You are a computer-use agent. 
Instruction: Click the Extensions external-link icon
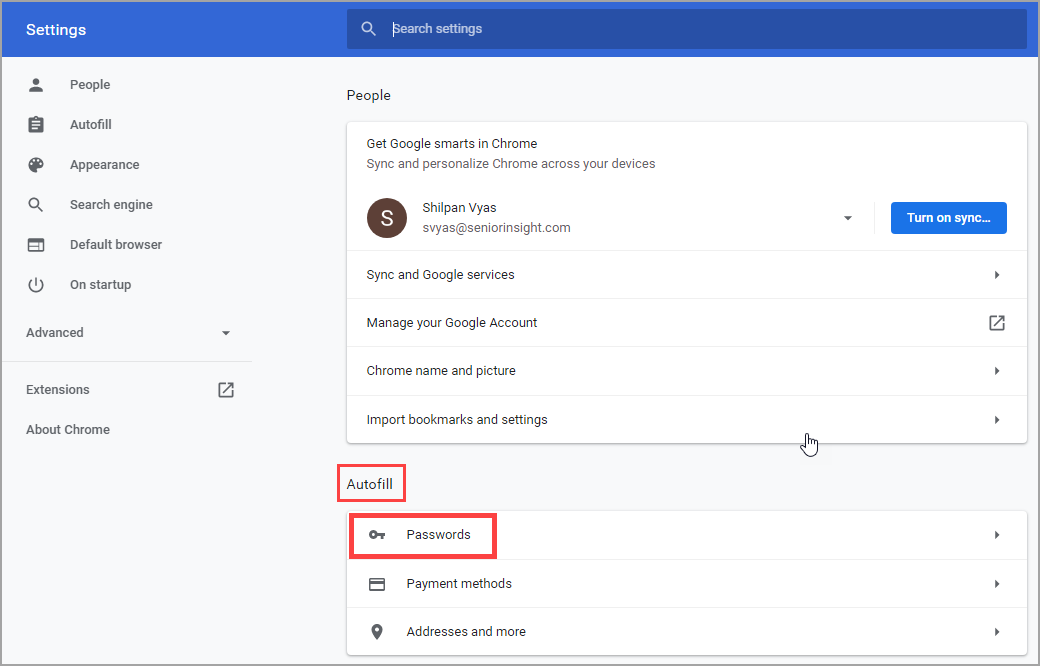click(226, 389)
